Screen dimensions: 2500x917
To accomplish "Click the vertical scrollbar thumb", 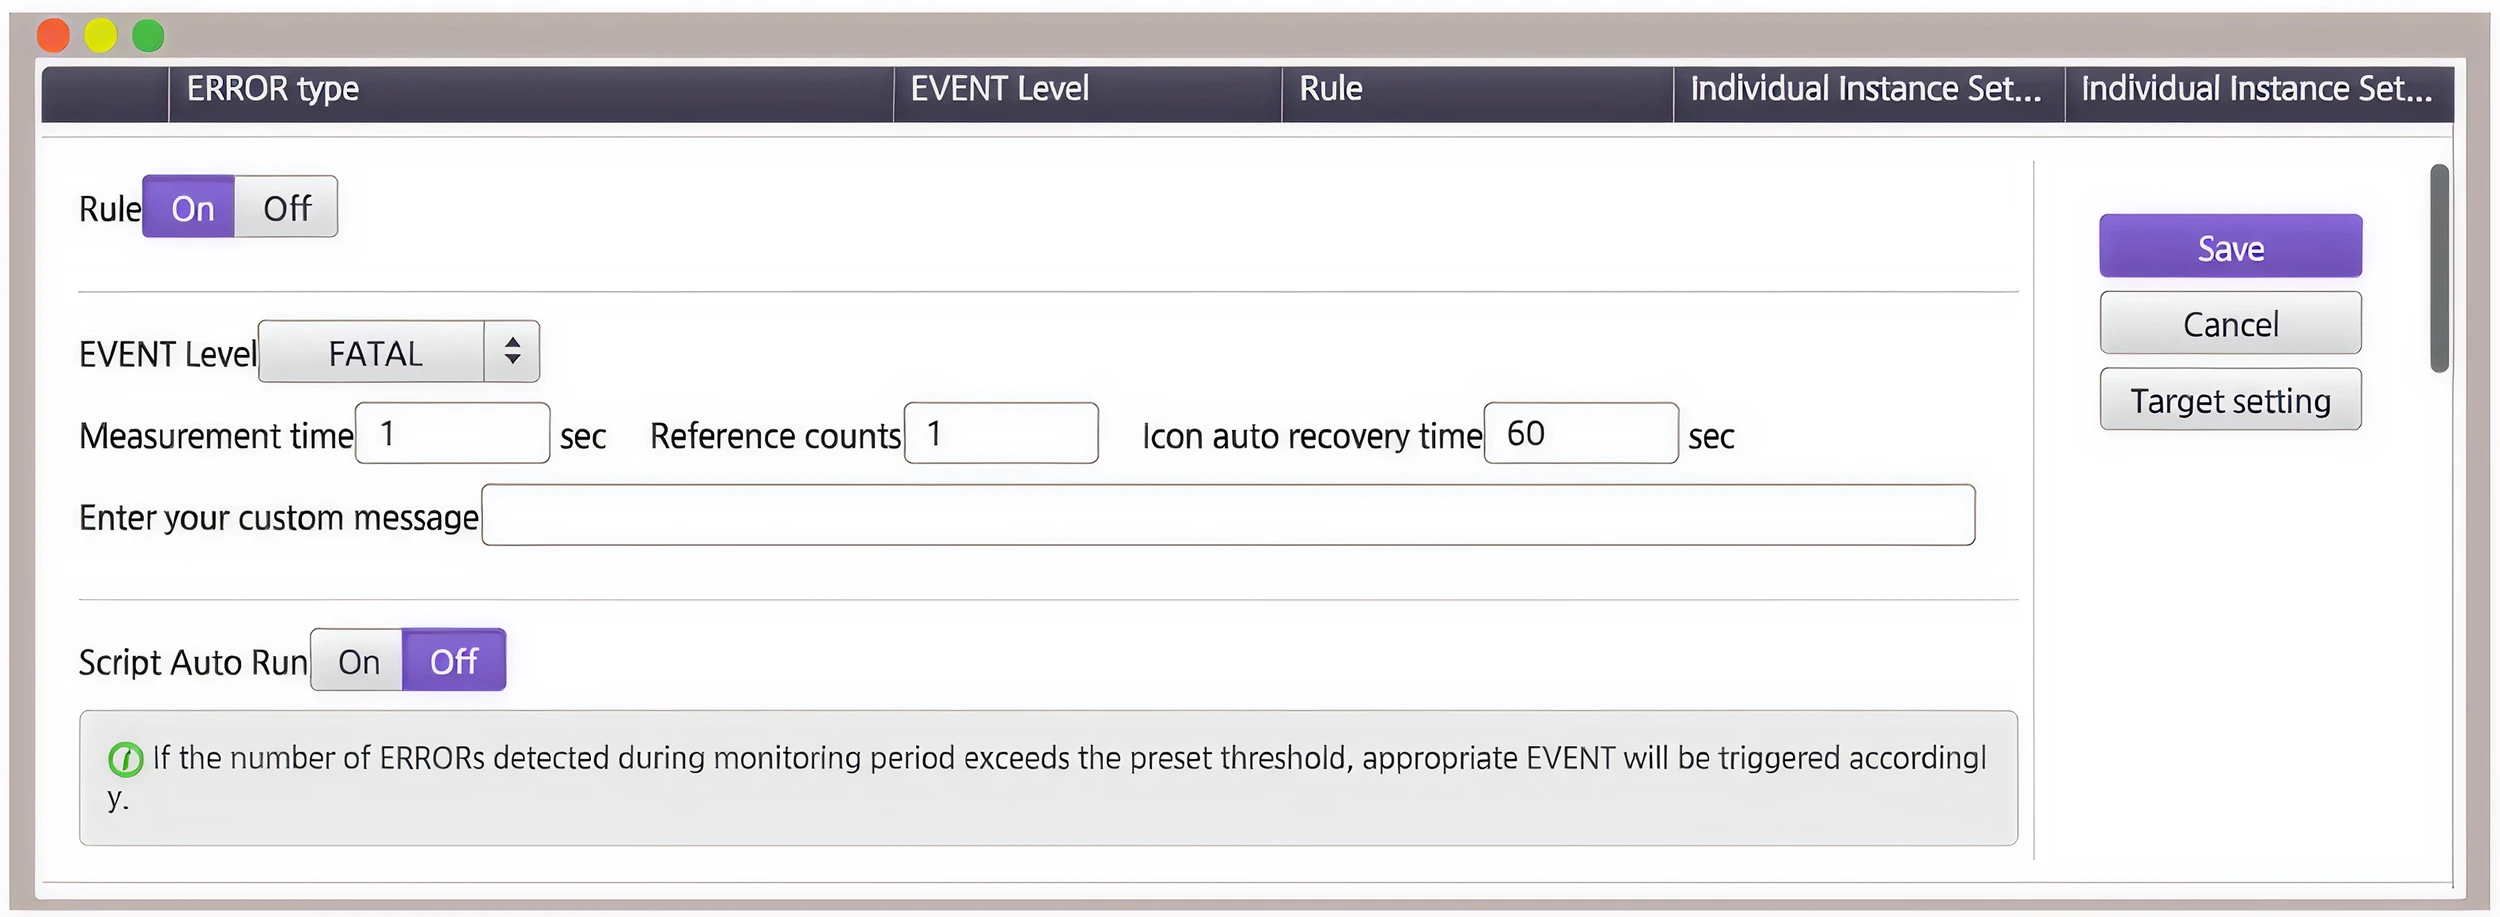I will pyautogui.click(x=2440, y=268).
